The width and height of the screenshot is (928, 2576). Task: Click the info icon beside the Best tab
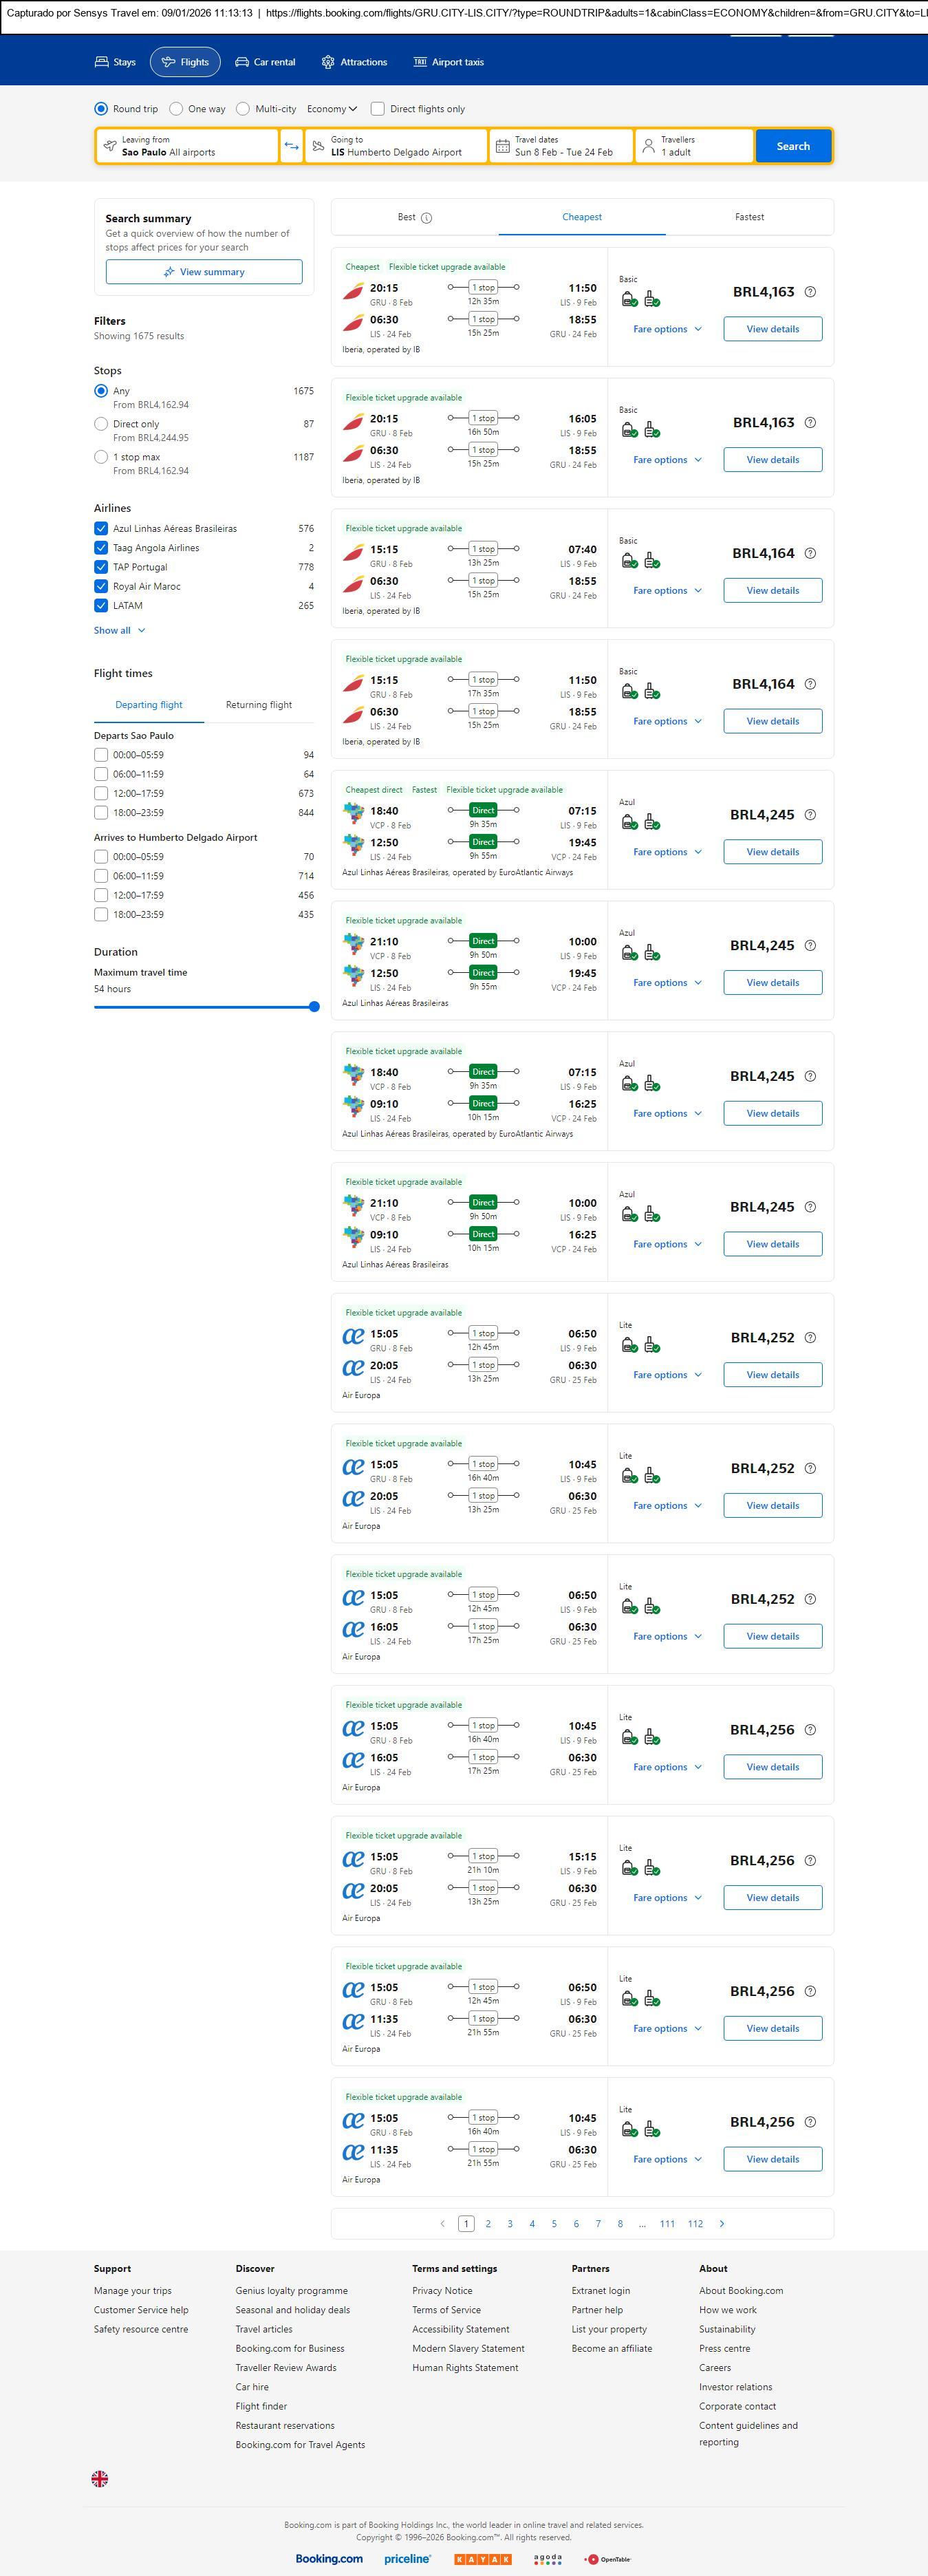427,218
